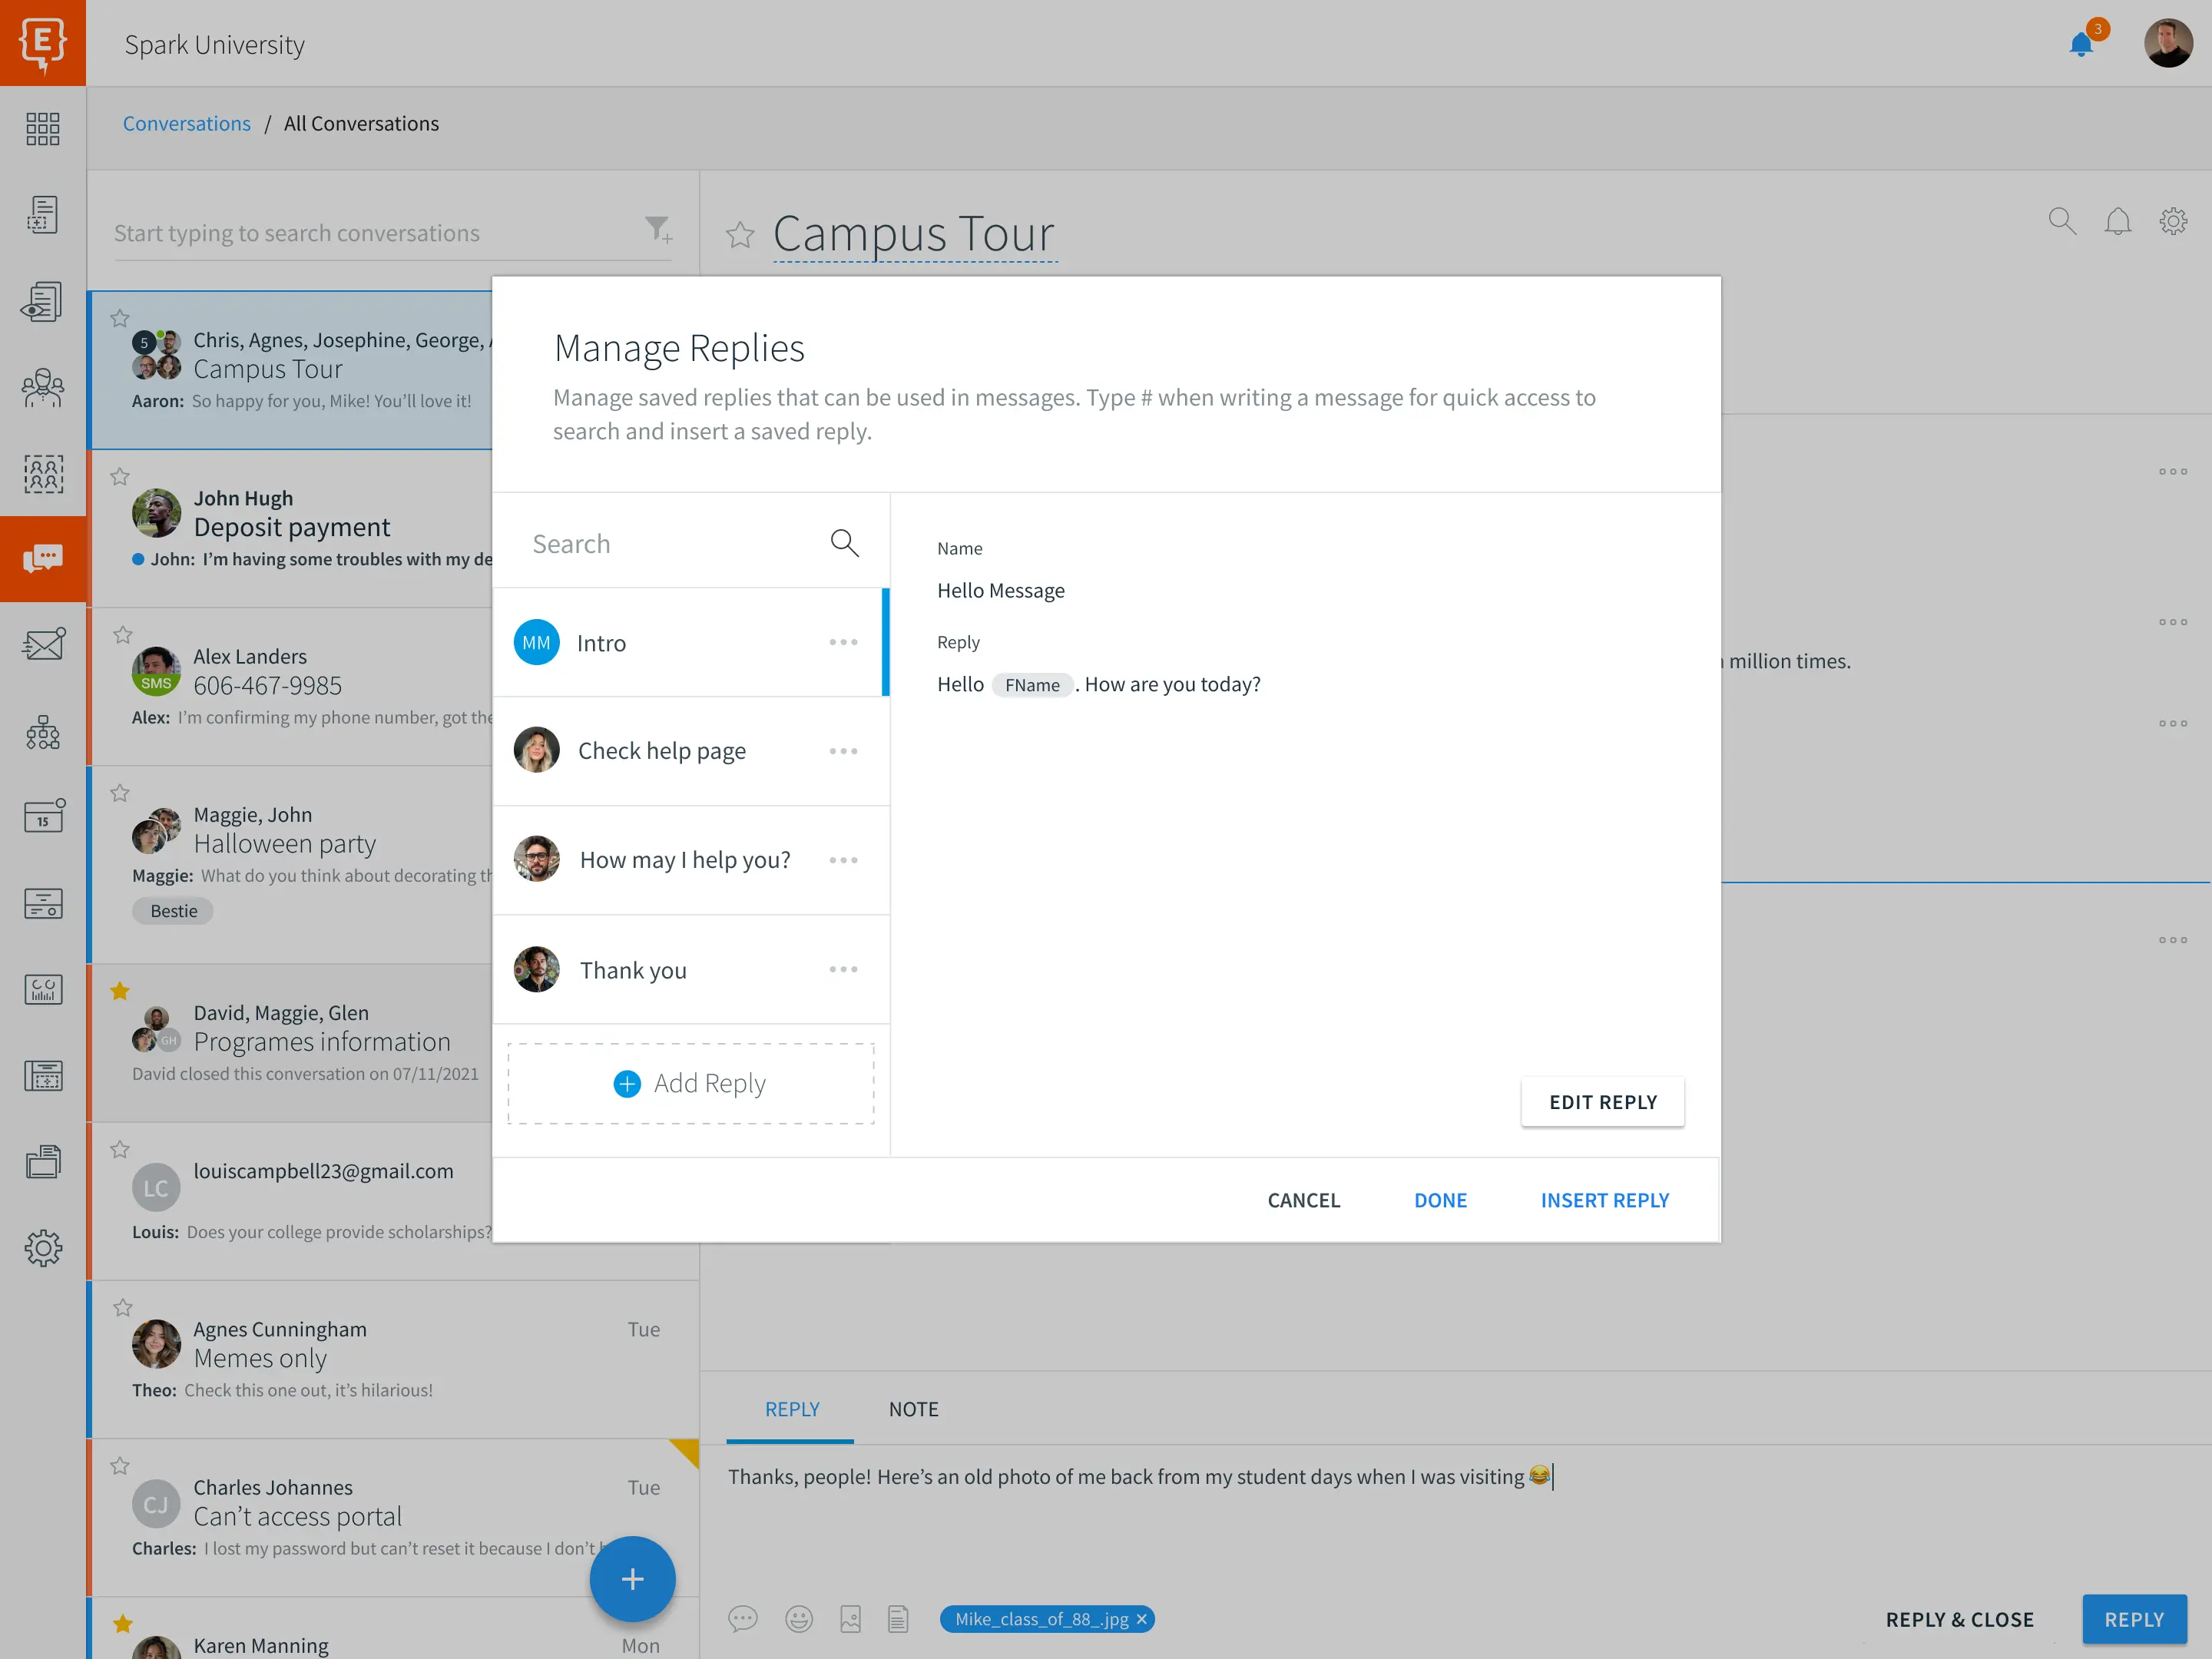Click the Bestie tag on Halloween party
The height and width of the screenshot is (1659, 2212).
coord(173,911)
